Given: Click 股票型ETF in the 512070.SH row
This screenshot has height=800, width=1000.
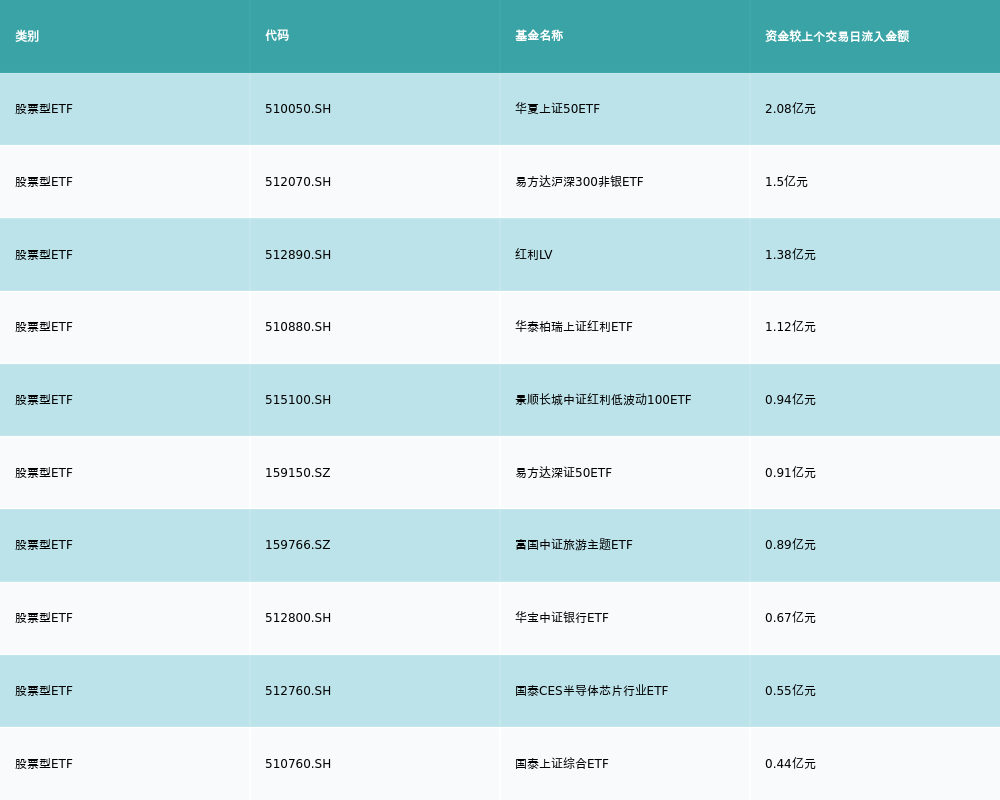Looking at the screenshot, I should click(44, 182).
